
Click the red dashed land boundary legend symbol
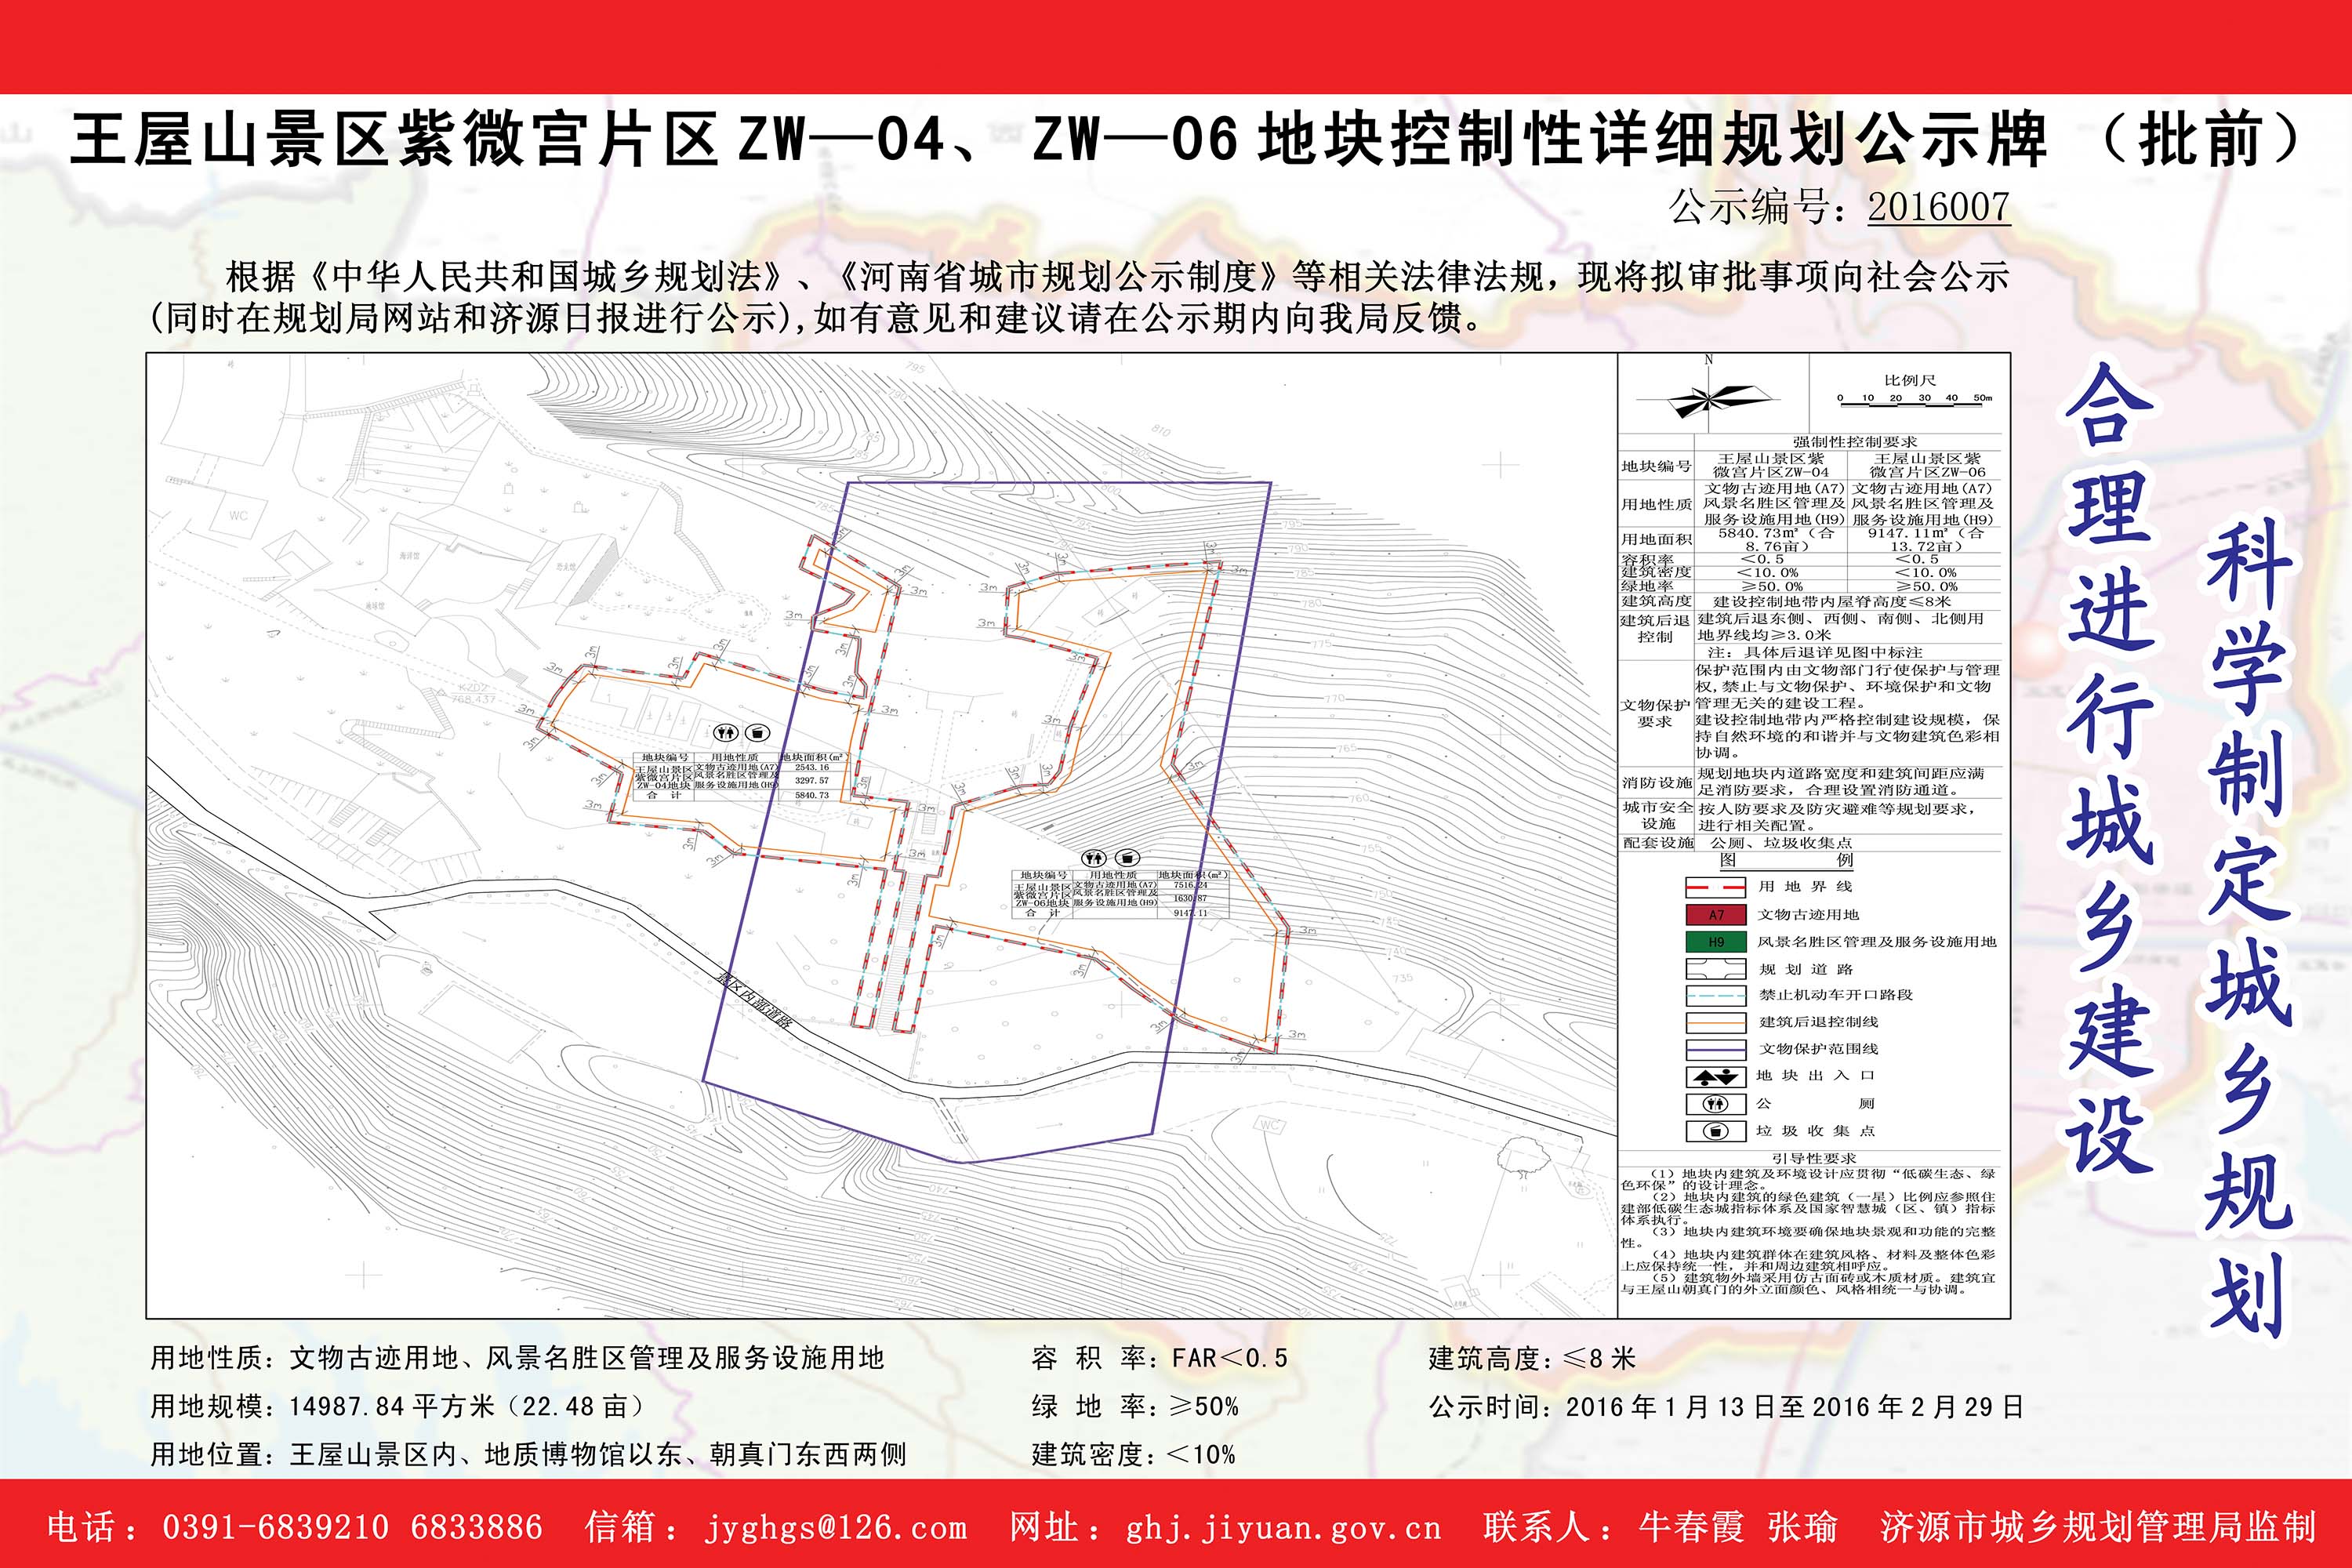1716,887
